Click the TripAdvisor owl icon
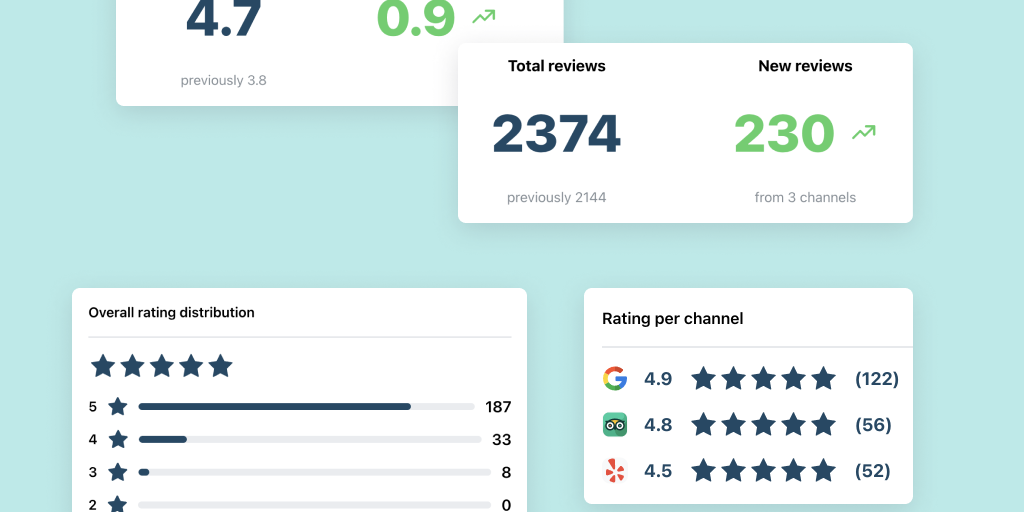This screenshot has width=1024, height=512. (x=615, y=425)
